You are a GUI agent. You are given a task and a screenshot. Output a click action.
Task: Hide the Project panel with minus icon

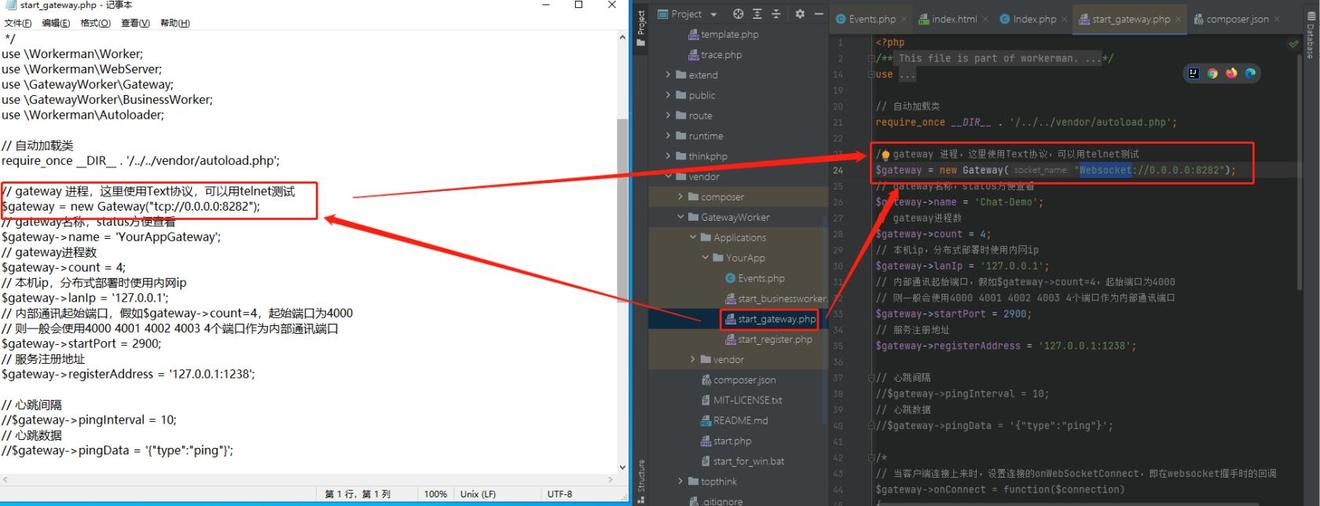[x=818, y=14]
